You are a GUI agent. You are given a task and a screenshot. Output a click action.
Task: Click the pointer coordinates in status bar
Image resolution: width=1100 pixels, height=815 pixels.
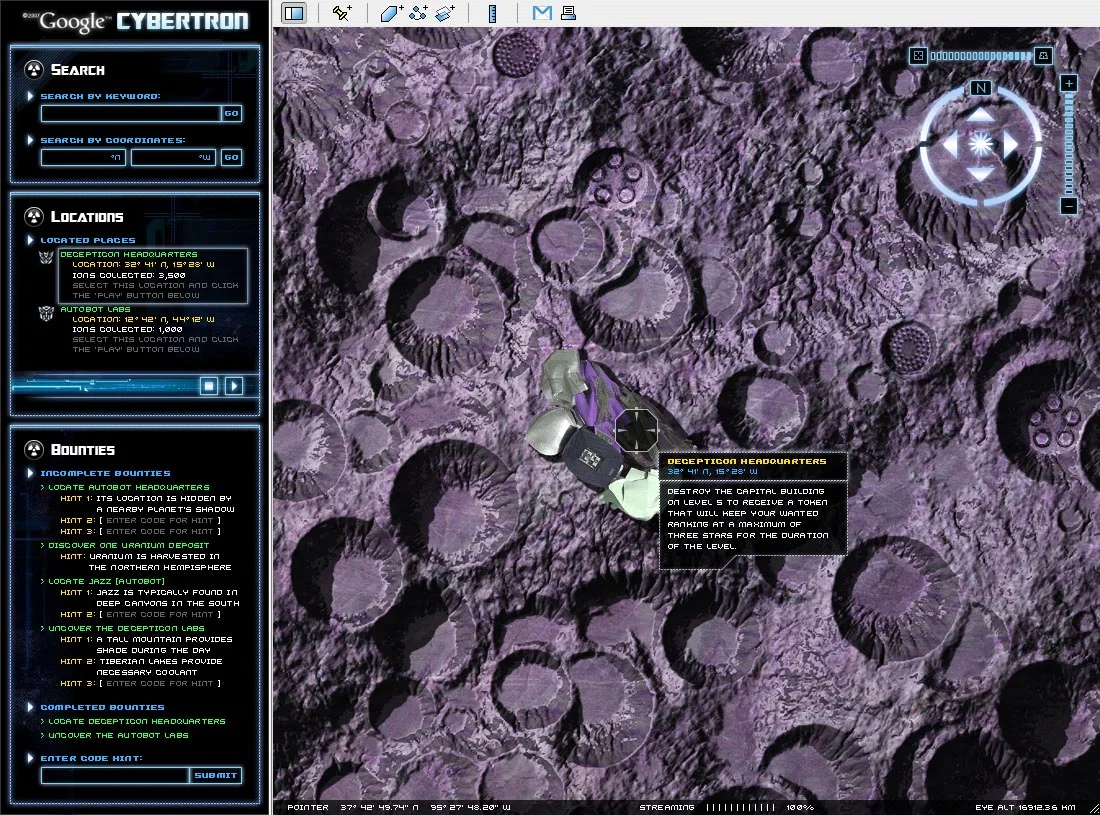tap(398, 807)
